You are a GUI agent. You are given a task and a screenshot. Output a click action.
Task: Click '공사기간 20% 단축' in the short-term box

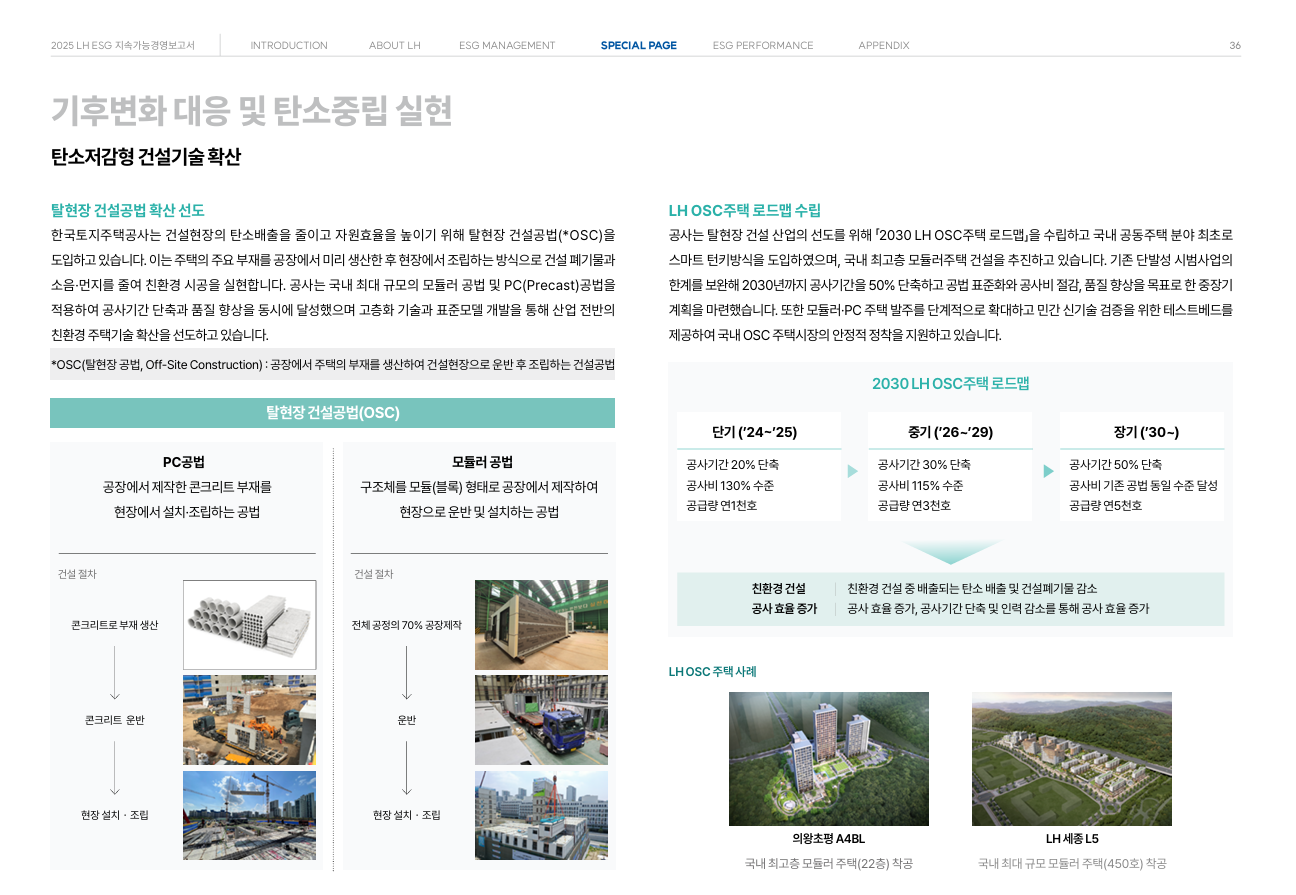(733, 465)
